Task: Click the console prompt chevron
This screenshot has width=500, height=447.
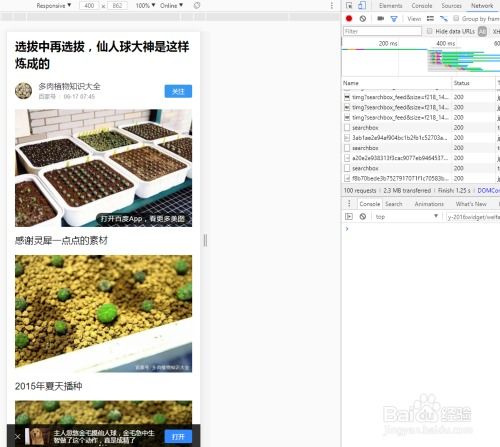Action: click(347, 229)
